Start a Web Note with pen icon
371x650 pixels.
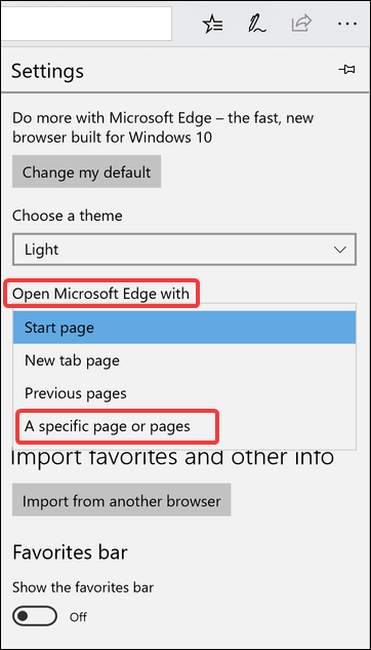tap(259, 24)
